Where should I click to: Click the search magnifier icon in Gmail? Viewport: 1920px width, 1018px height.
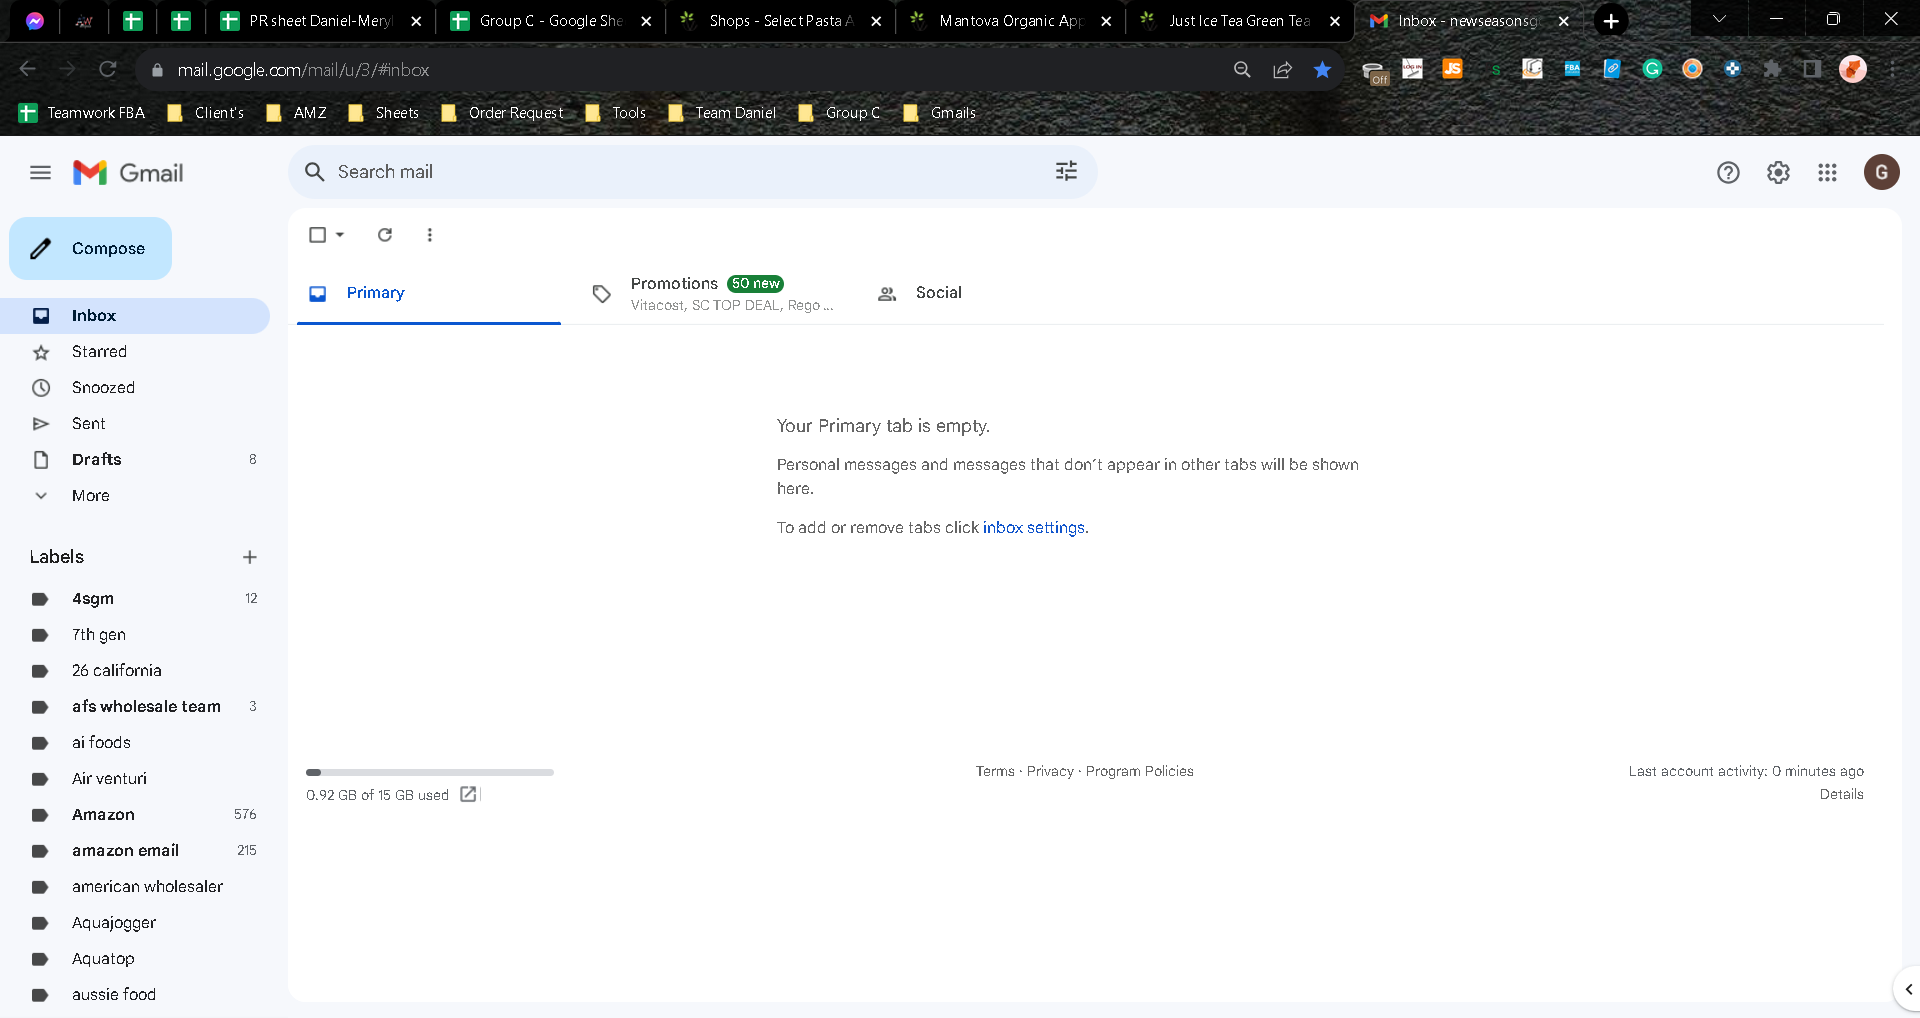point(314,172)
